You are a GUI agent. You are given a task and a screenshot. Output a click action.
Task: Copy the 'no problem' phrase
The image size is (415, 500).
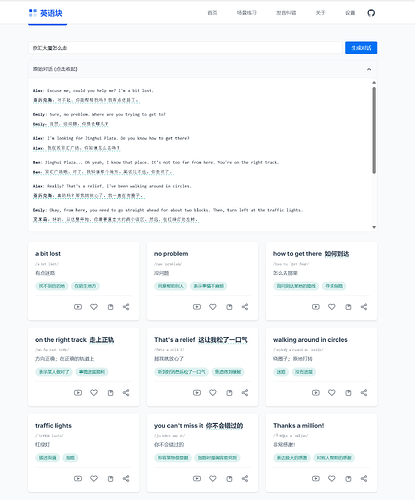click(229, 307)
